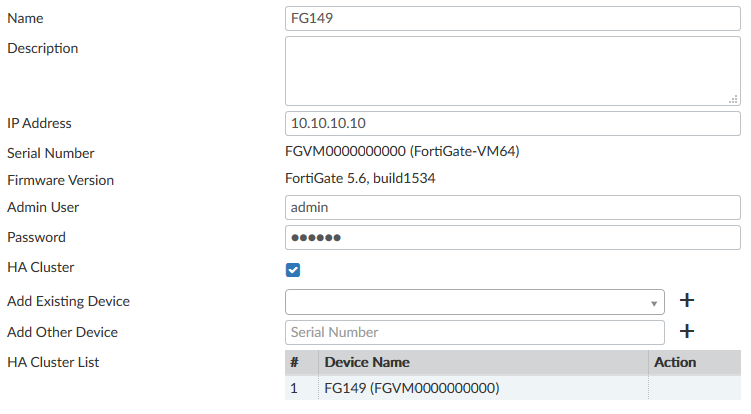Screen dimensions: 751x414
Task: Click the # column header
Action: tap(295, 362)
